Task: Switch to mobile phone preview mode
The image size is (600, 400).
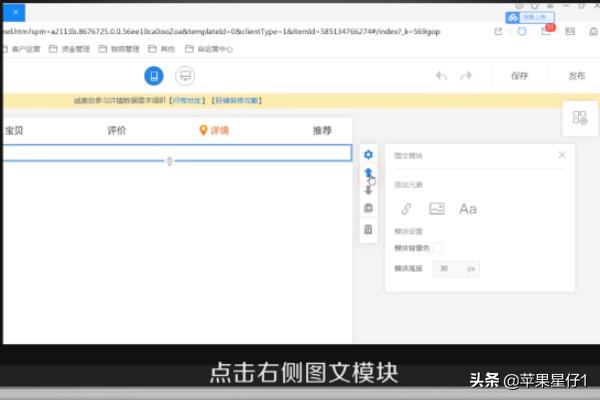Action: point(153,76)
